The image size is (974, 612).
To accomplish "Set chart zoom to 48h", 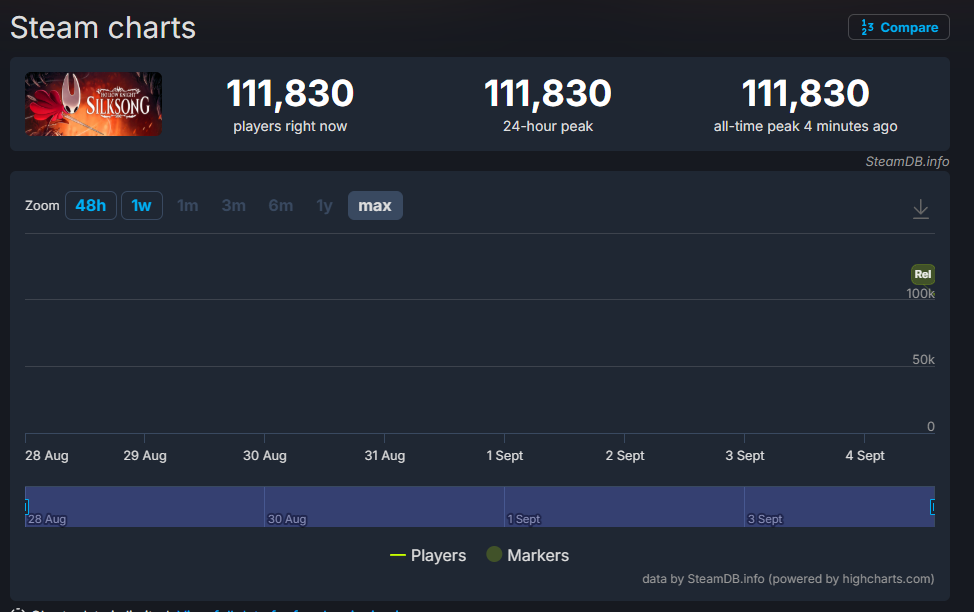I will point(91,206).
